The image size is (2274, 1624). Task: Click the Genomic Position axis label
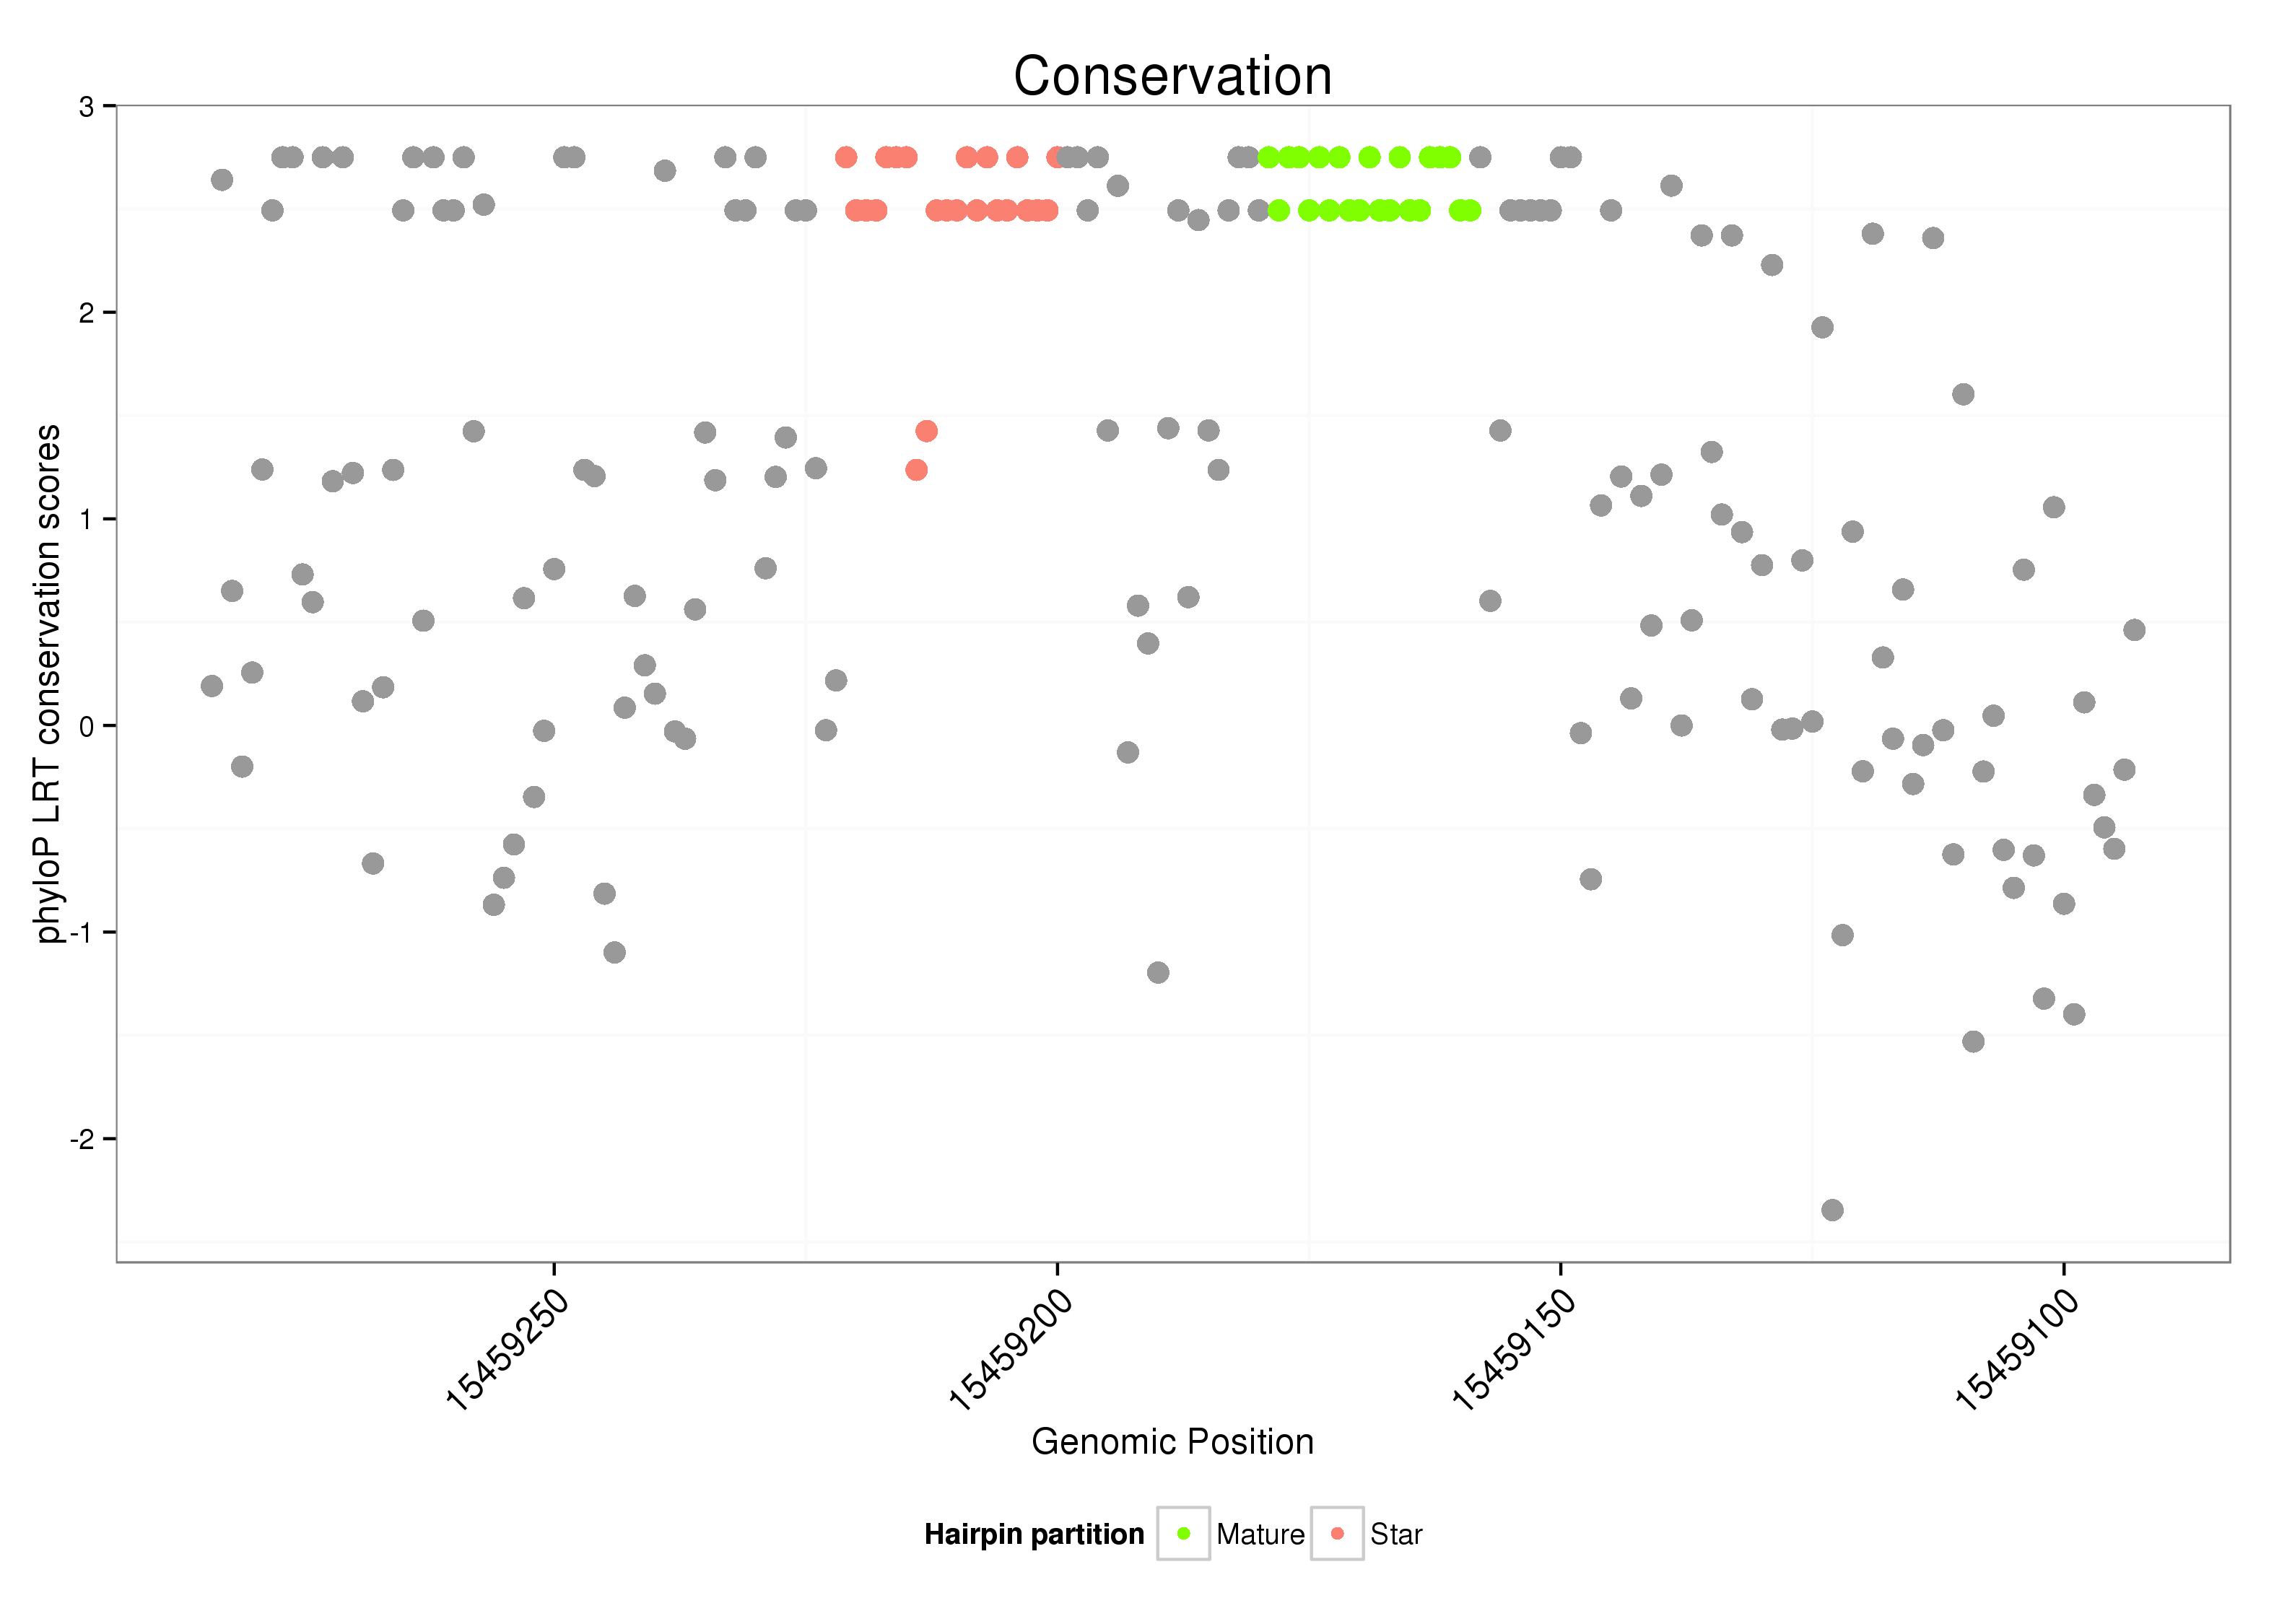pos(1172,1442)
